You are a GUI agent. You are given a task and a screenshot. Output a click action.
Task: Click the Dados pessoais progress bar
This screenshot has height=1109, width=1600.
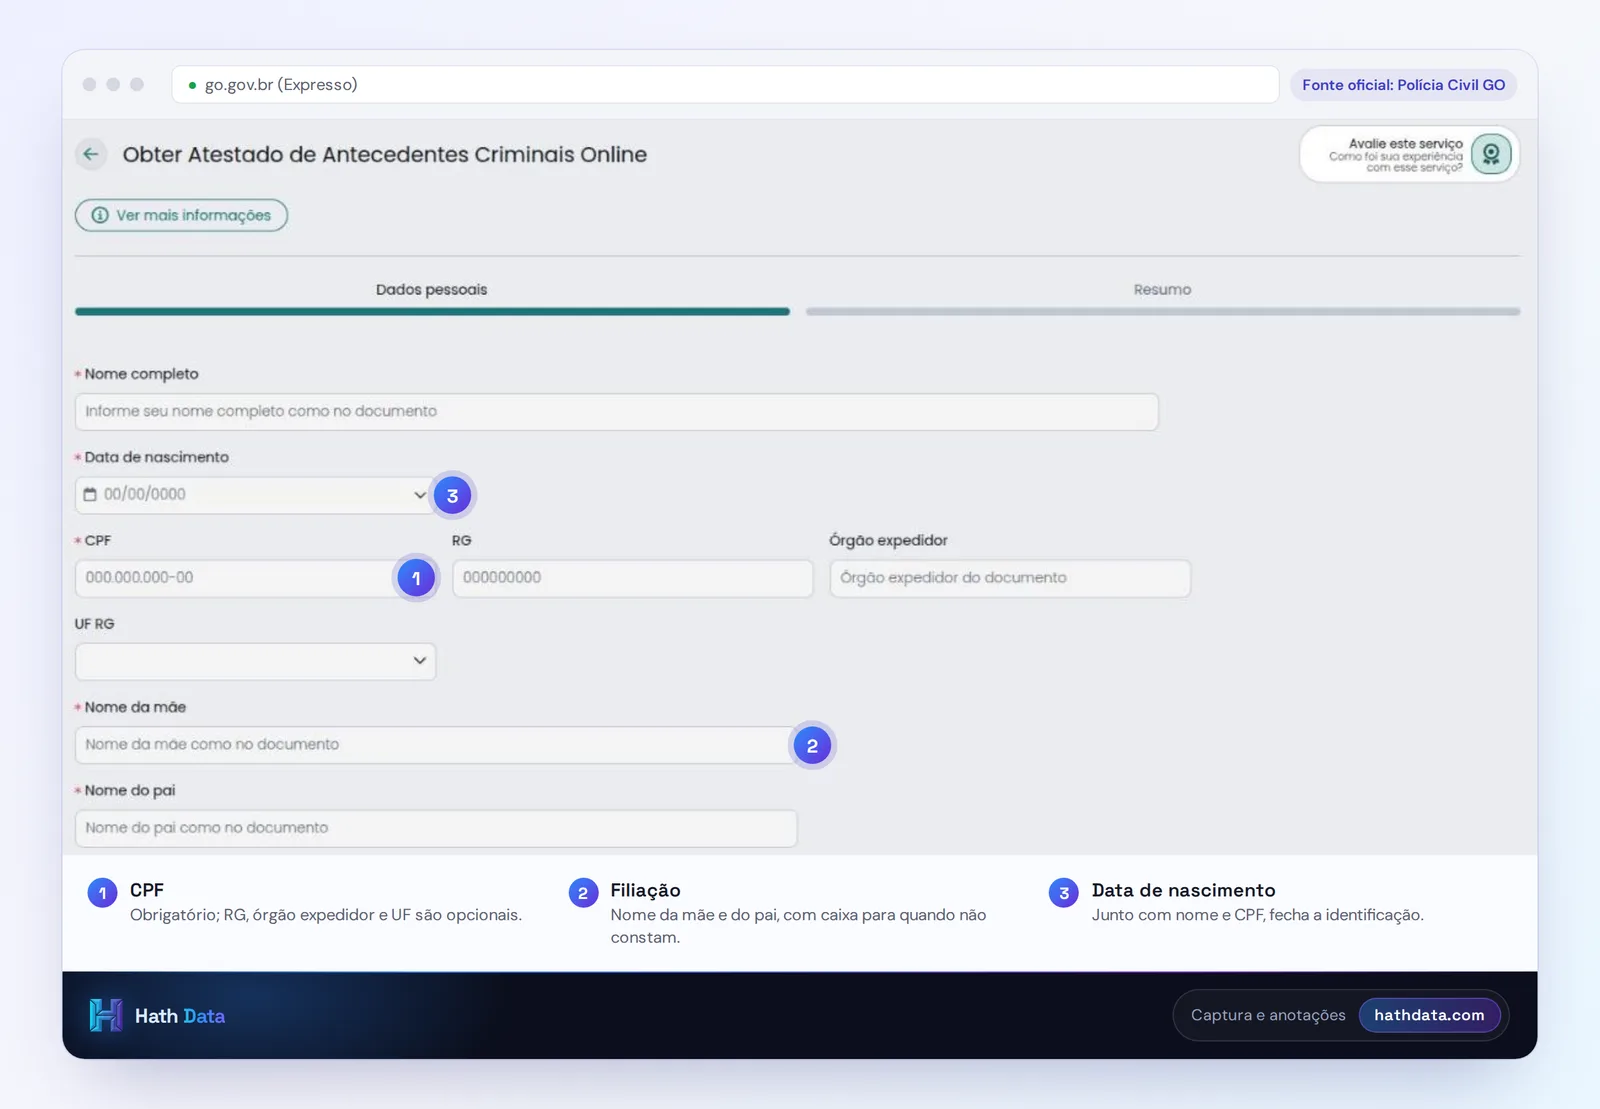pos(432,312)
